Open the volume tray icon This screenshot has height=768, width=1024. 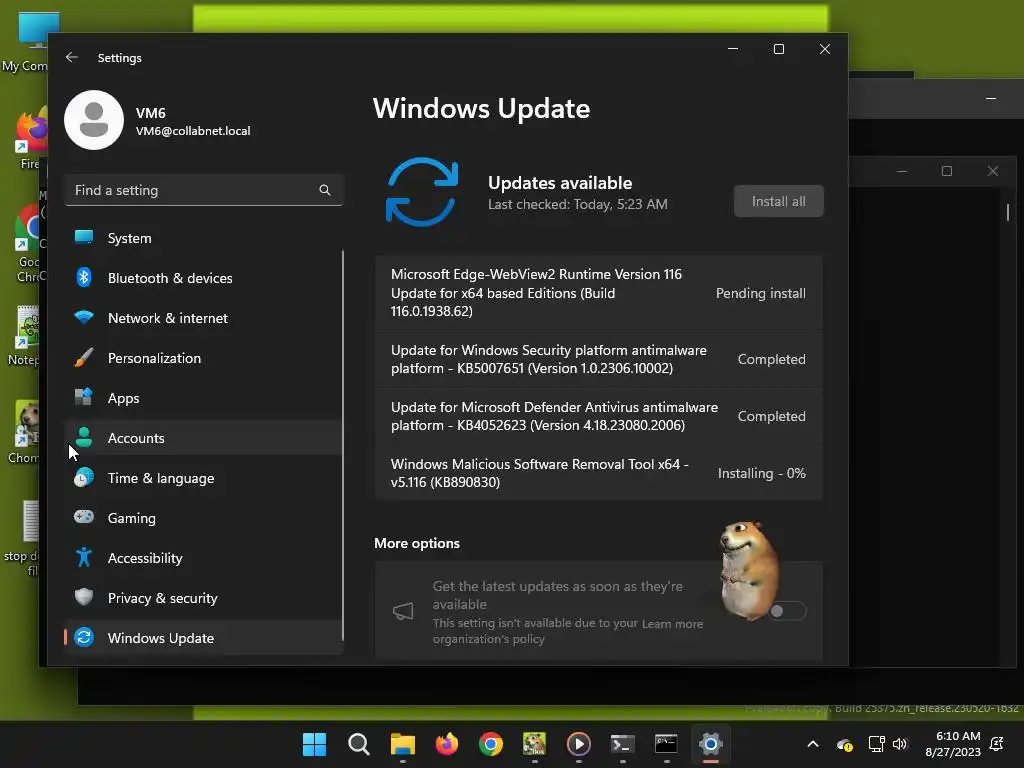(x=900, y=744)
